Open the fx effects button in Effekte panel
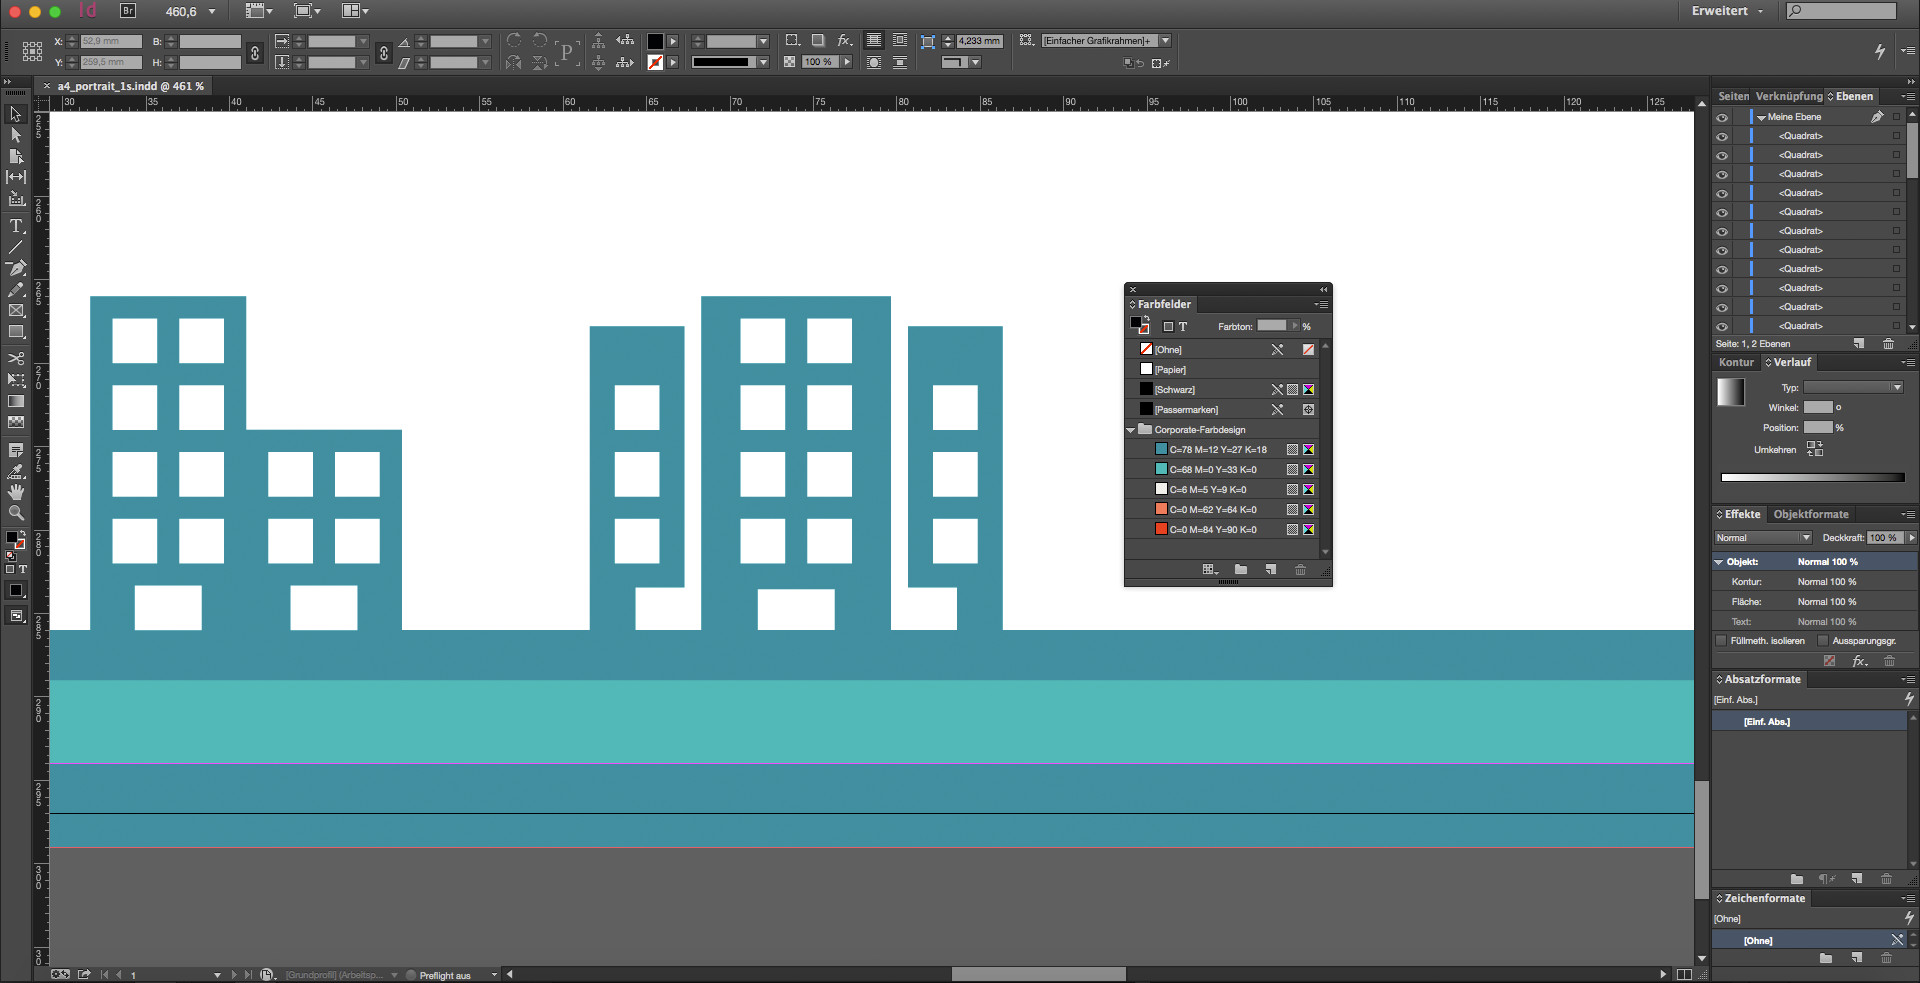The image size is (1920, 983). point(1859,661)
